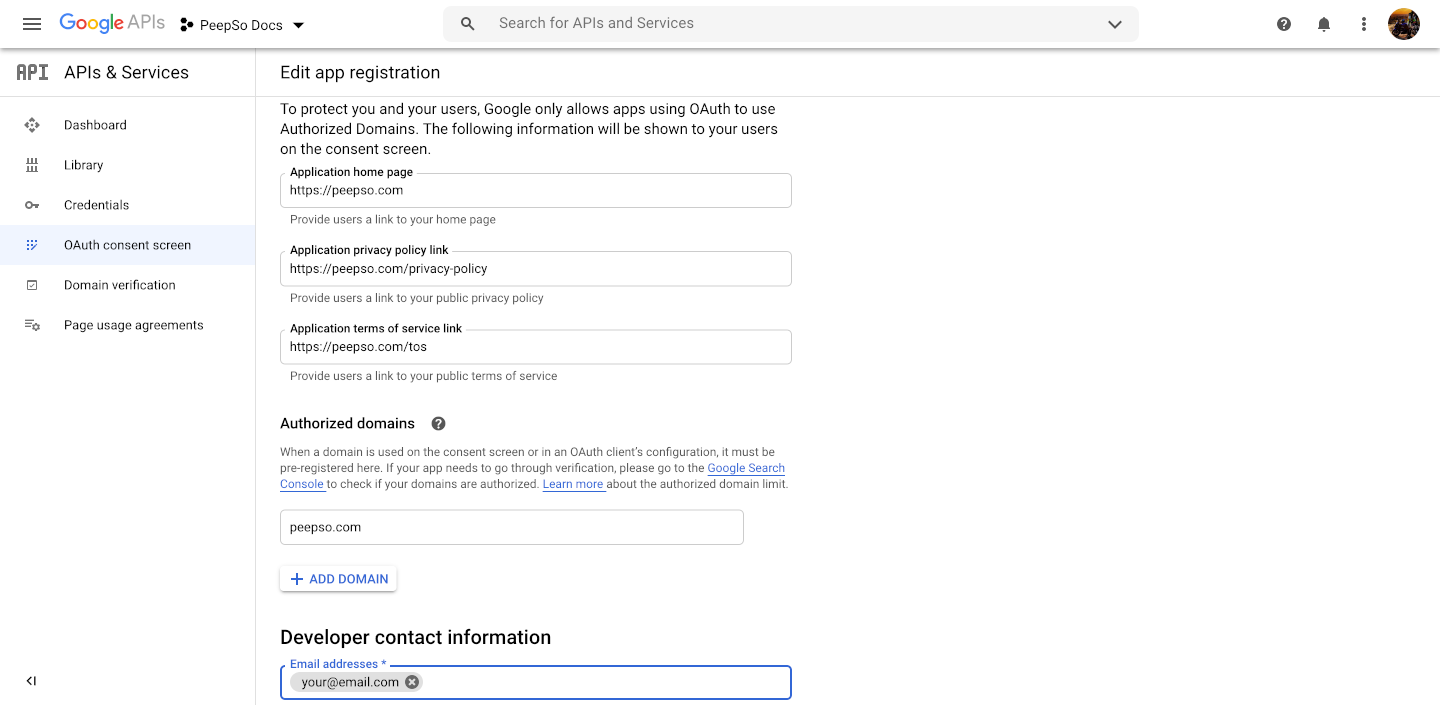This screenshot has width=1440, height=705.
Task: Click the OAuth consent screen icon
Action: (32, 245)
